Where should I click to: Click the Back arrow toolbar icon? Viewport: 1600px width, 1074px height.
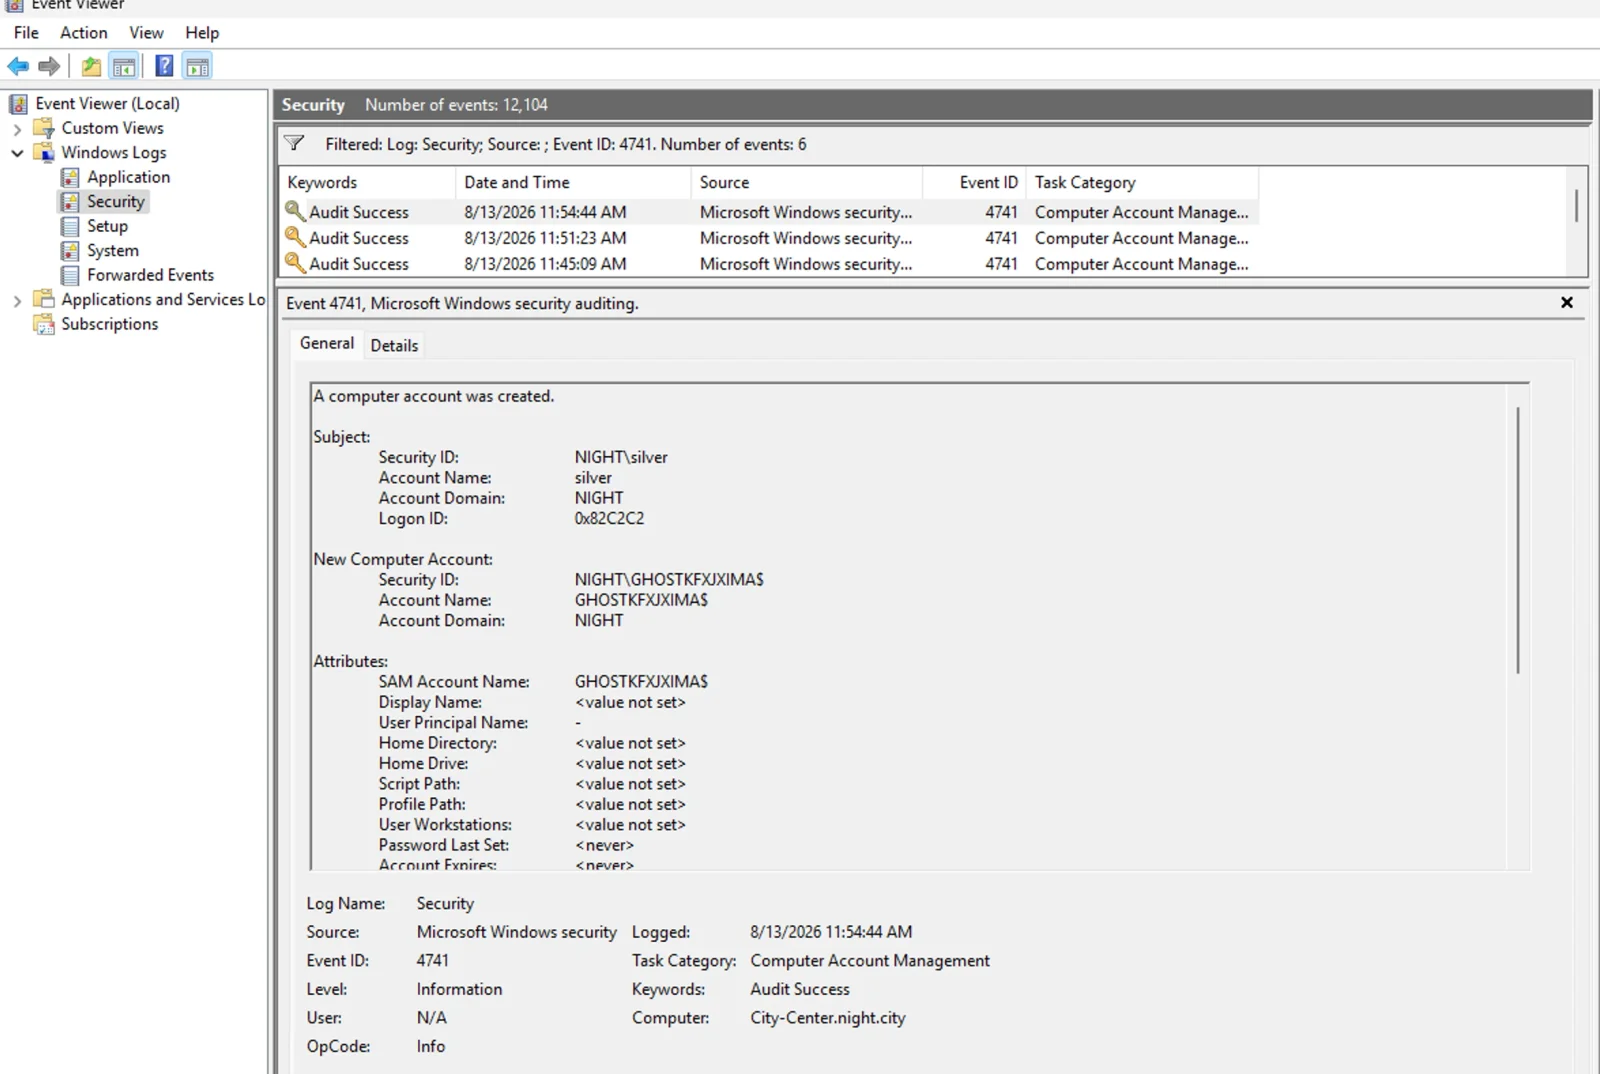18,67
